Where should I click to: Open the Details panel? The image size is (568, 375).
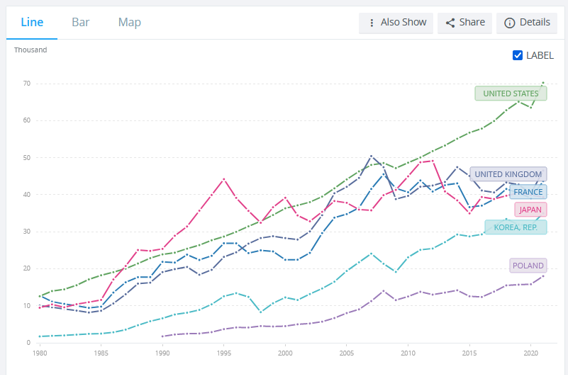coord(527,23)
